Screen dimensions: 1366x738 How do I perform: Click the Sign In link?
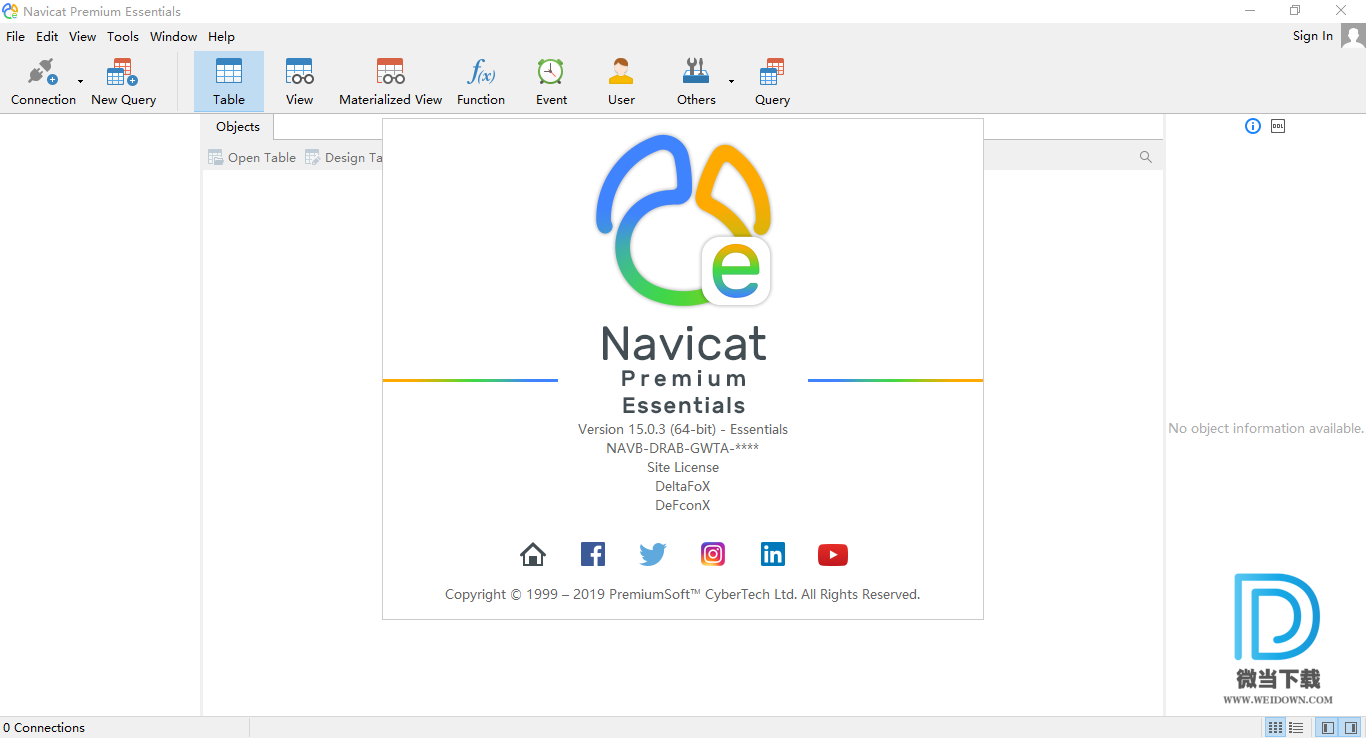point(1312,36)
